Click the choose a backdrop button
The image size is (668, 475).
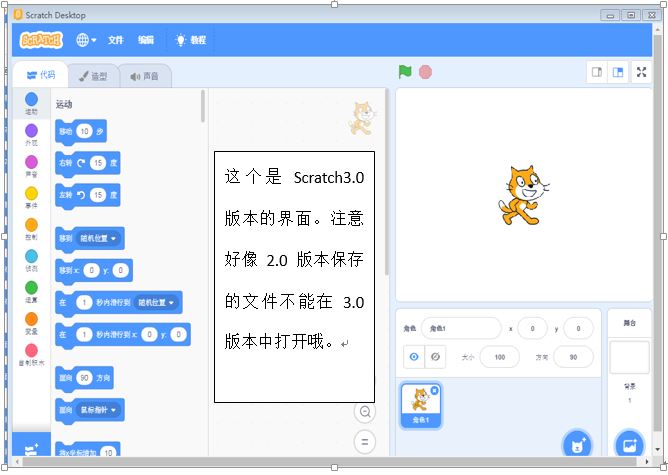click(x=630, y=445)
